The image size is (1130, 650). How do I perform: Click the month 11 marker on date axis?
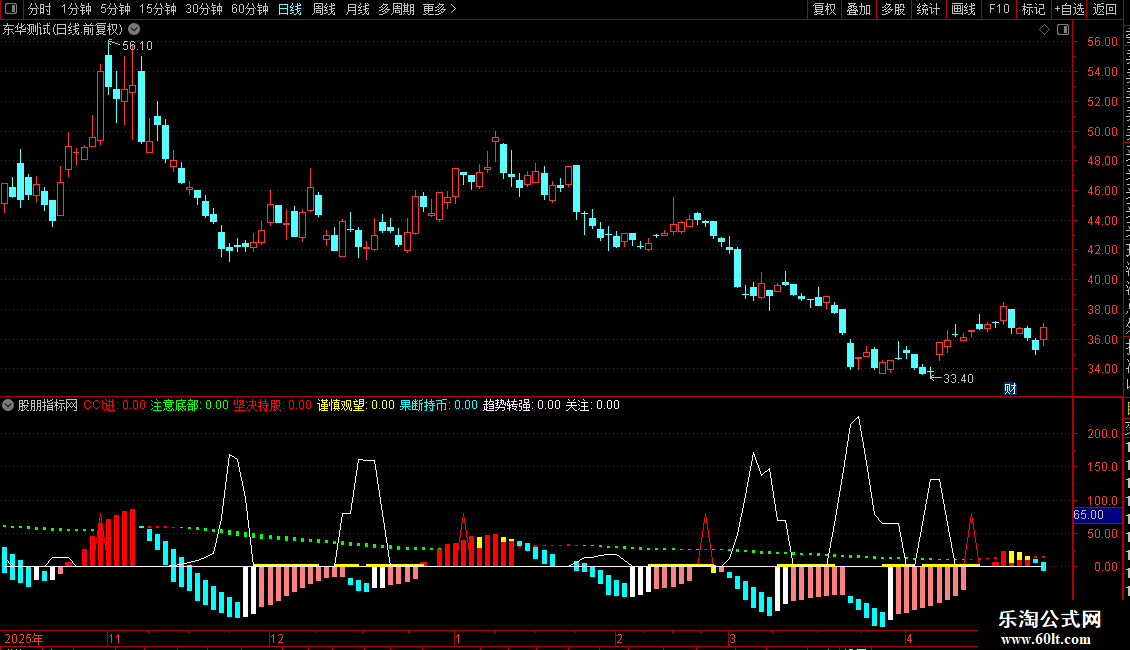[x=115, y=638]
